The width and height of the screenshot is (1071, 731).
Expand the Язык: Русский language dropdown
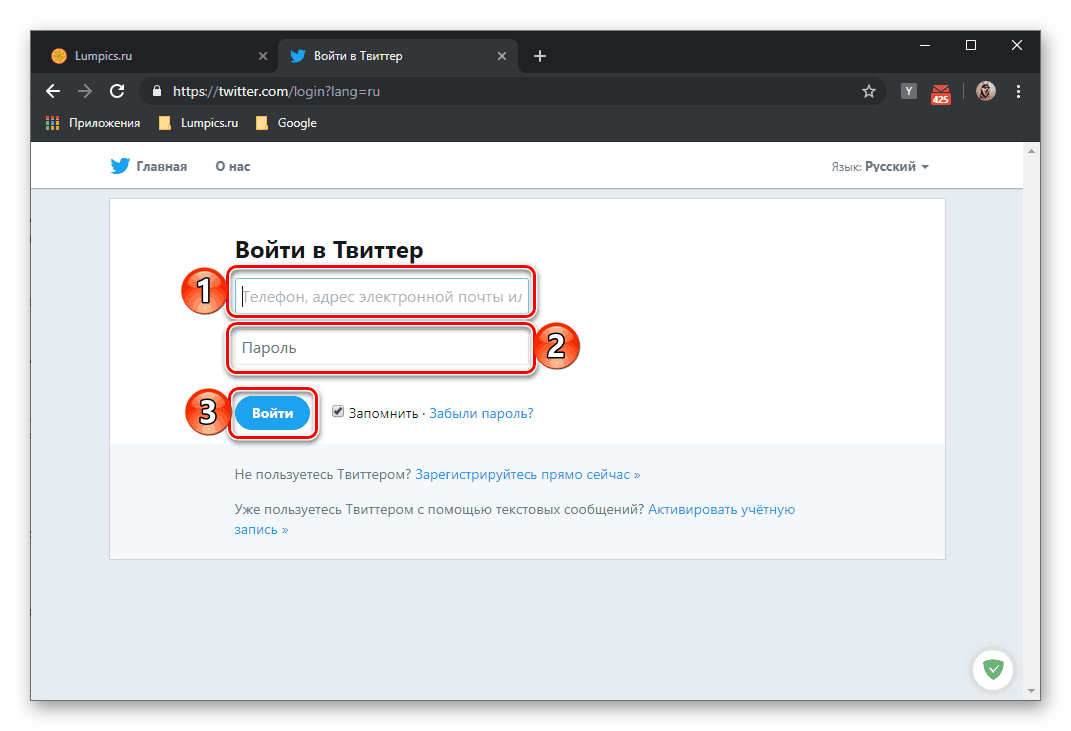coord(880,167)
